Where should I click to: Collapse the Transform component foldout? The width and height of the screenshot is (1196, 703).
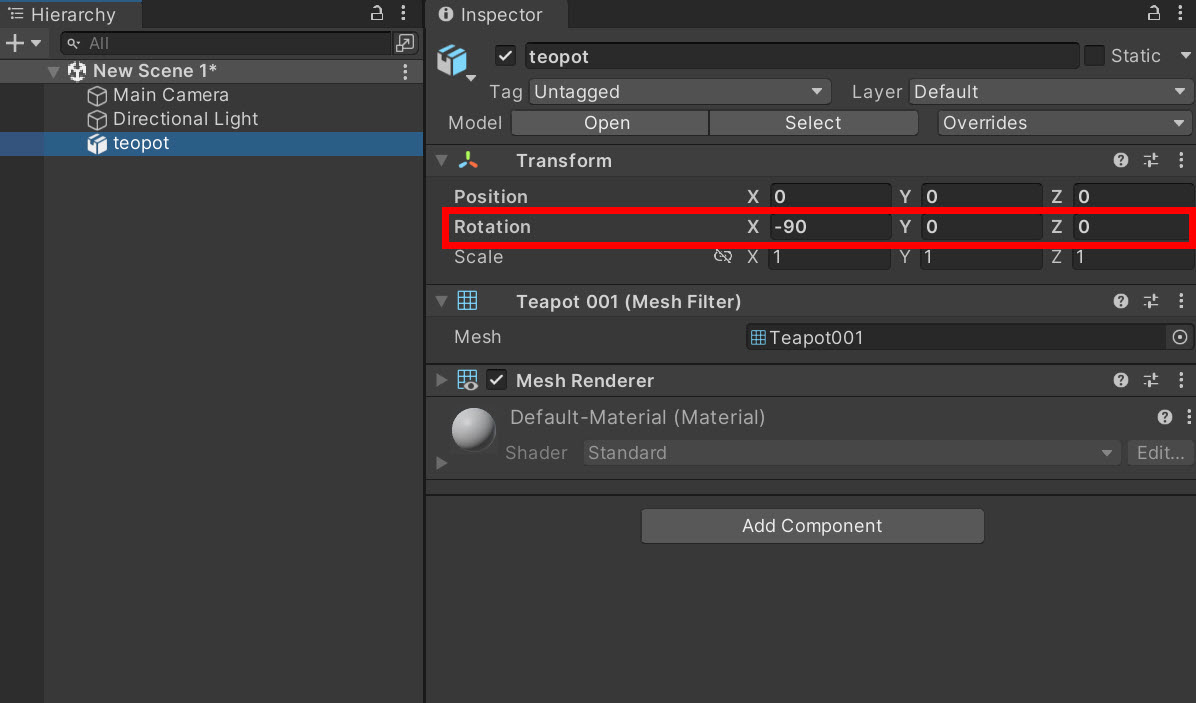[442, 160]
